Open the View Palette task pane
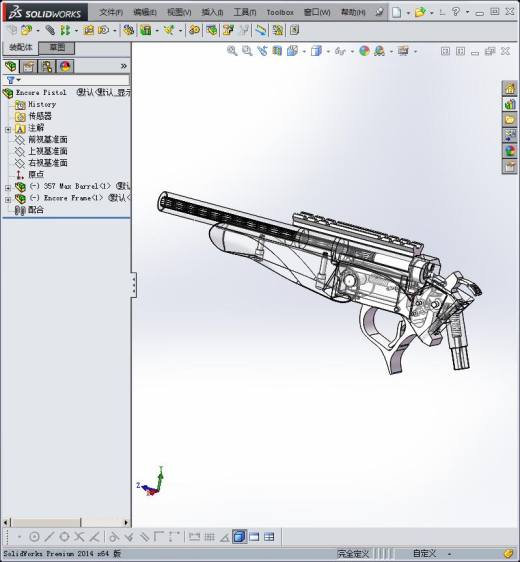The image size is (520, 562). 510,135
